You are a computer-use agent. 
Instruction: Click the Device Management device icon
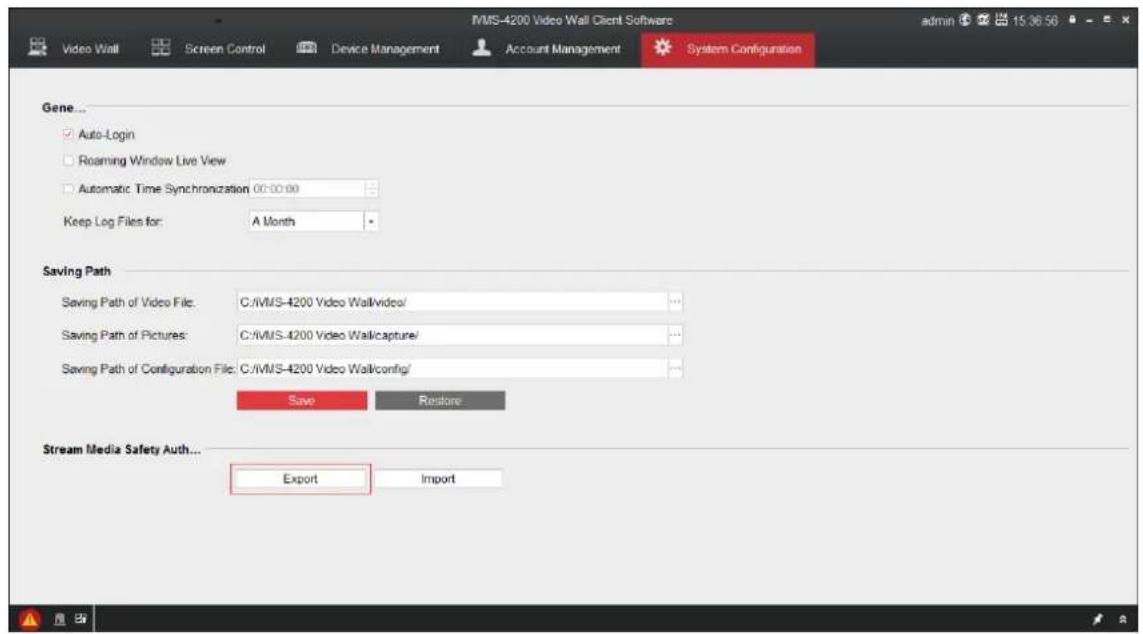click(x=306, y=48)
